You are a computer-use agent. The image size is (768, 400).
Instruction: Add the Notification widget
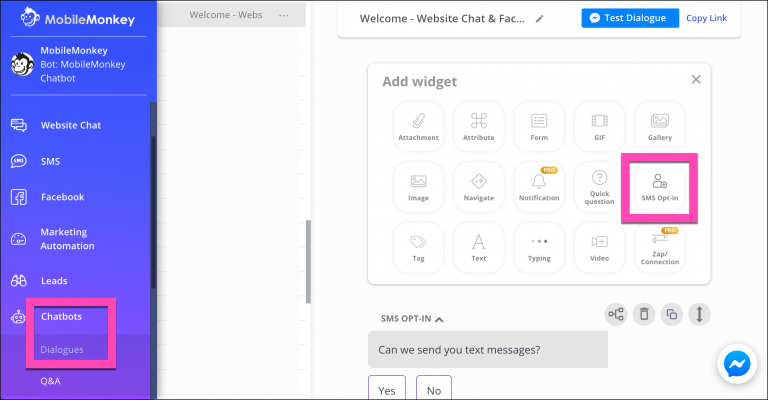pos(539,187)
